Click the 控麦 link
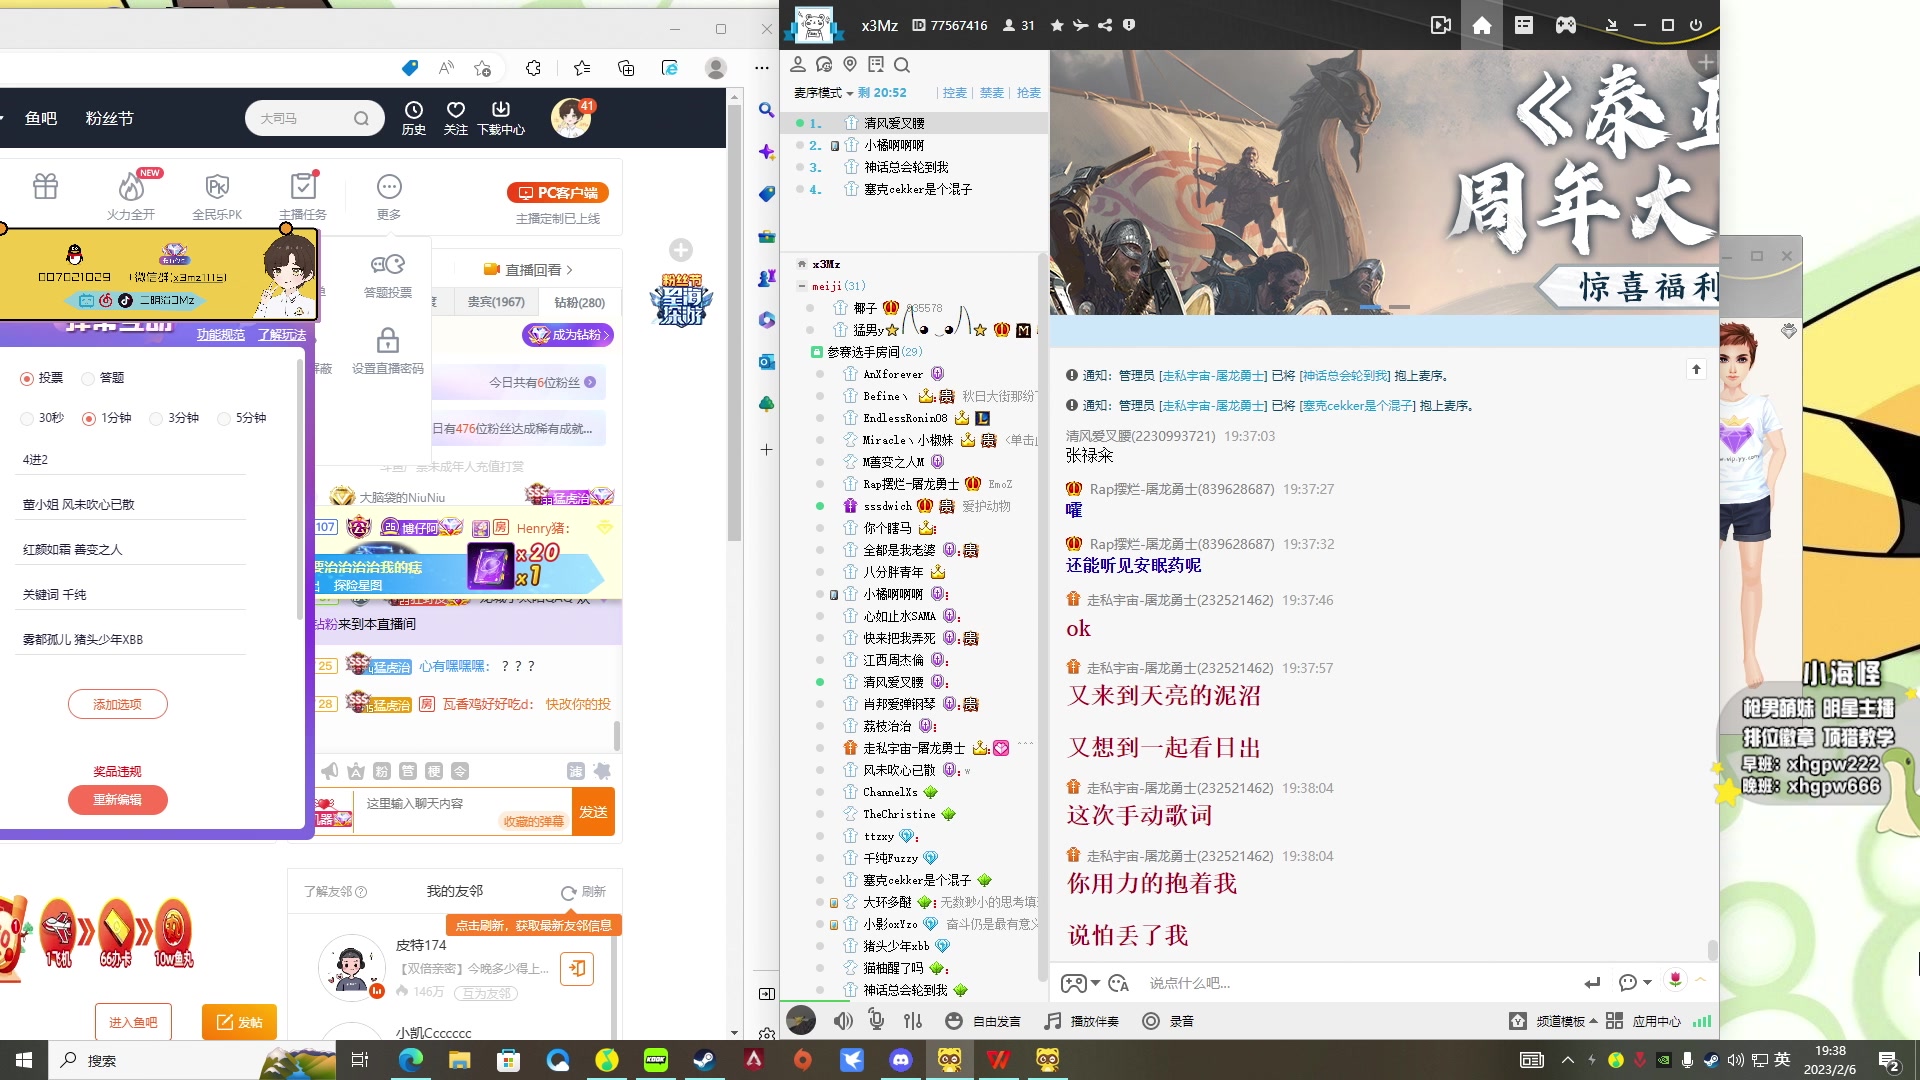 955,93
